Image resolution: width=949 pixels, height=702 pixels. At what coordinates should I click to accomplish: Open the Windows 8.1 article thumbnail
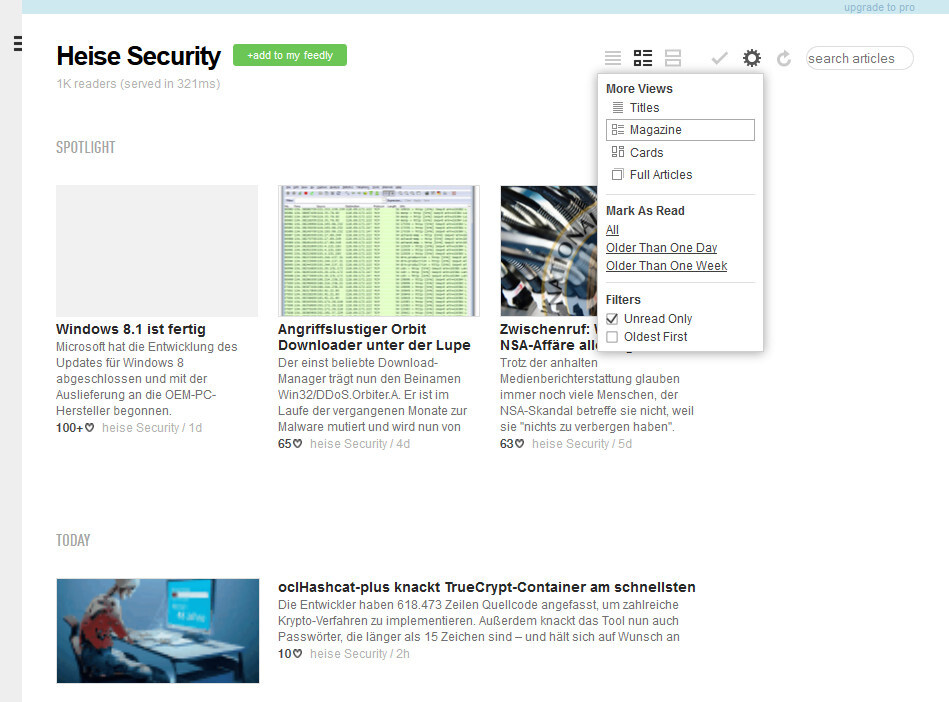pyautogui.click(x=157, y=250)
